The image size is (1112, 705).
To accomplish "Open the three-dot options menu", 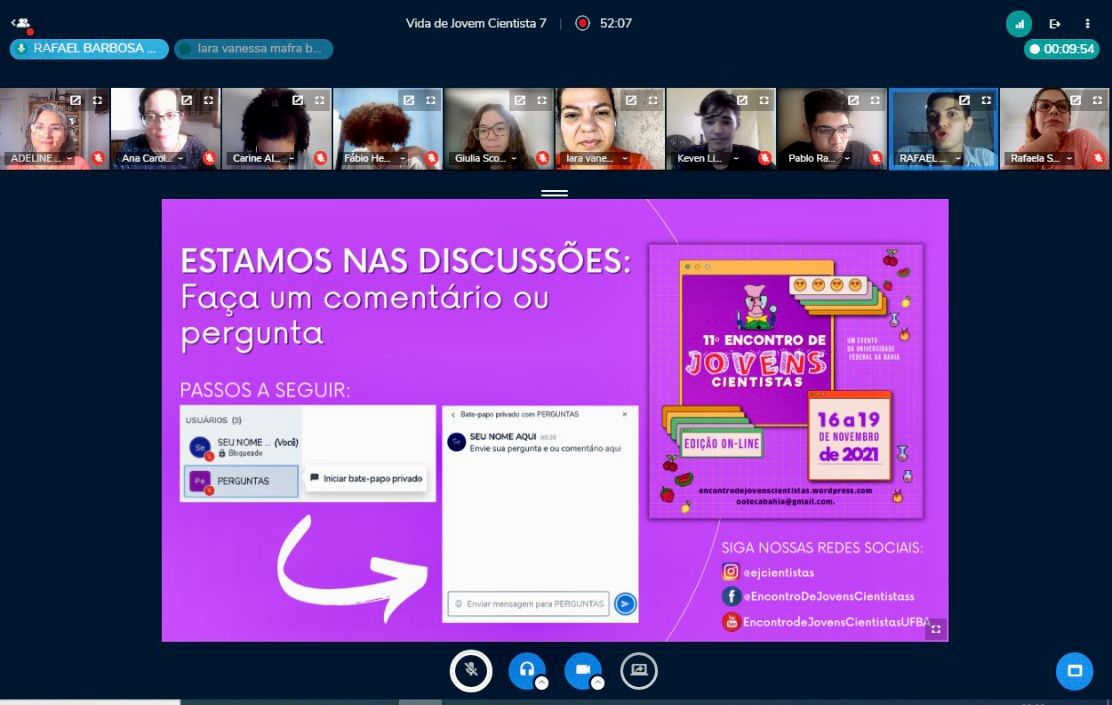I will (1087, 24).
